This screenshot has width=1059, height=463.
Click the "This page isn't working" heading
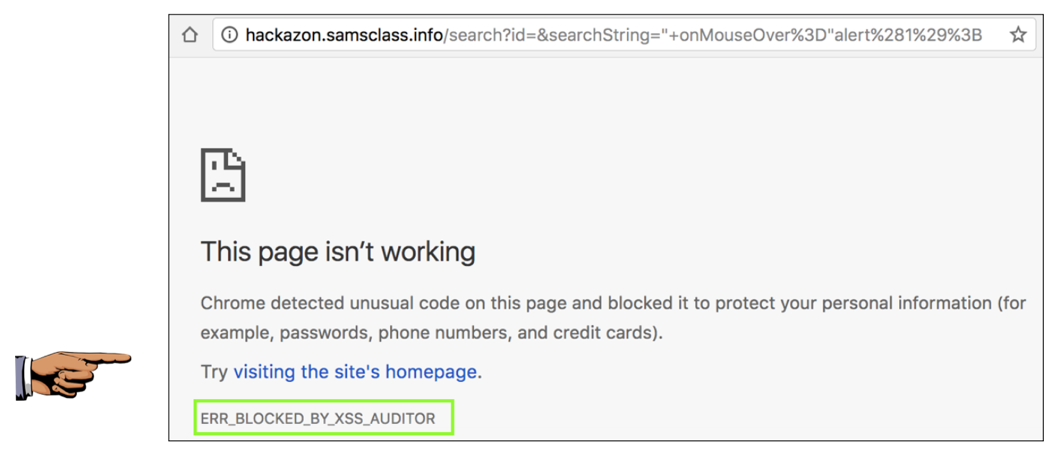[338, 251]
